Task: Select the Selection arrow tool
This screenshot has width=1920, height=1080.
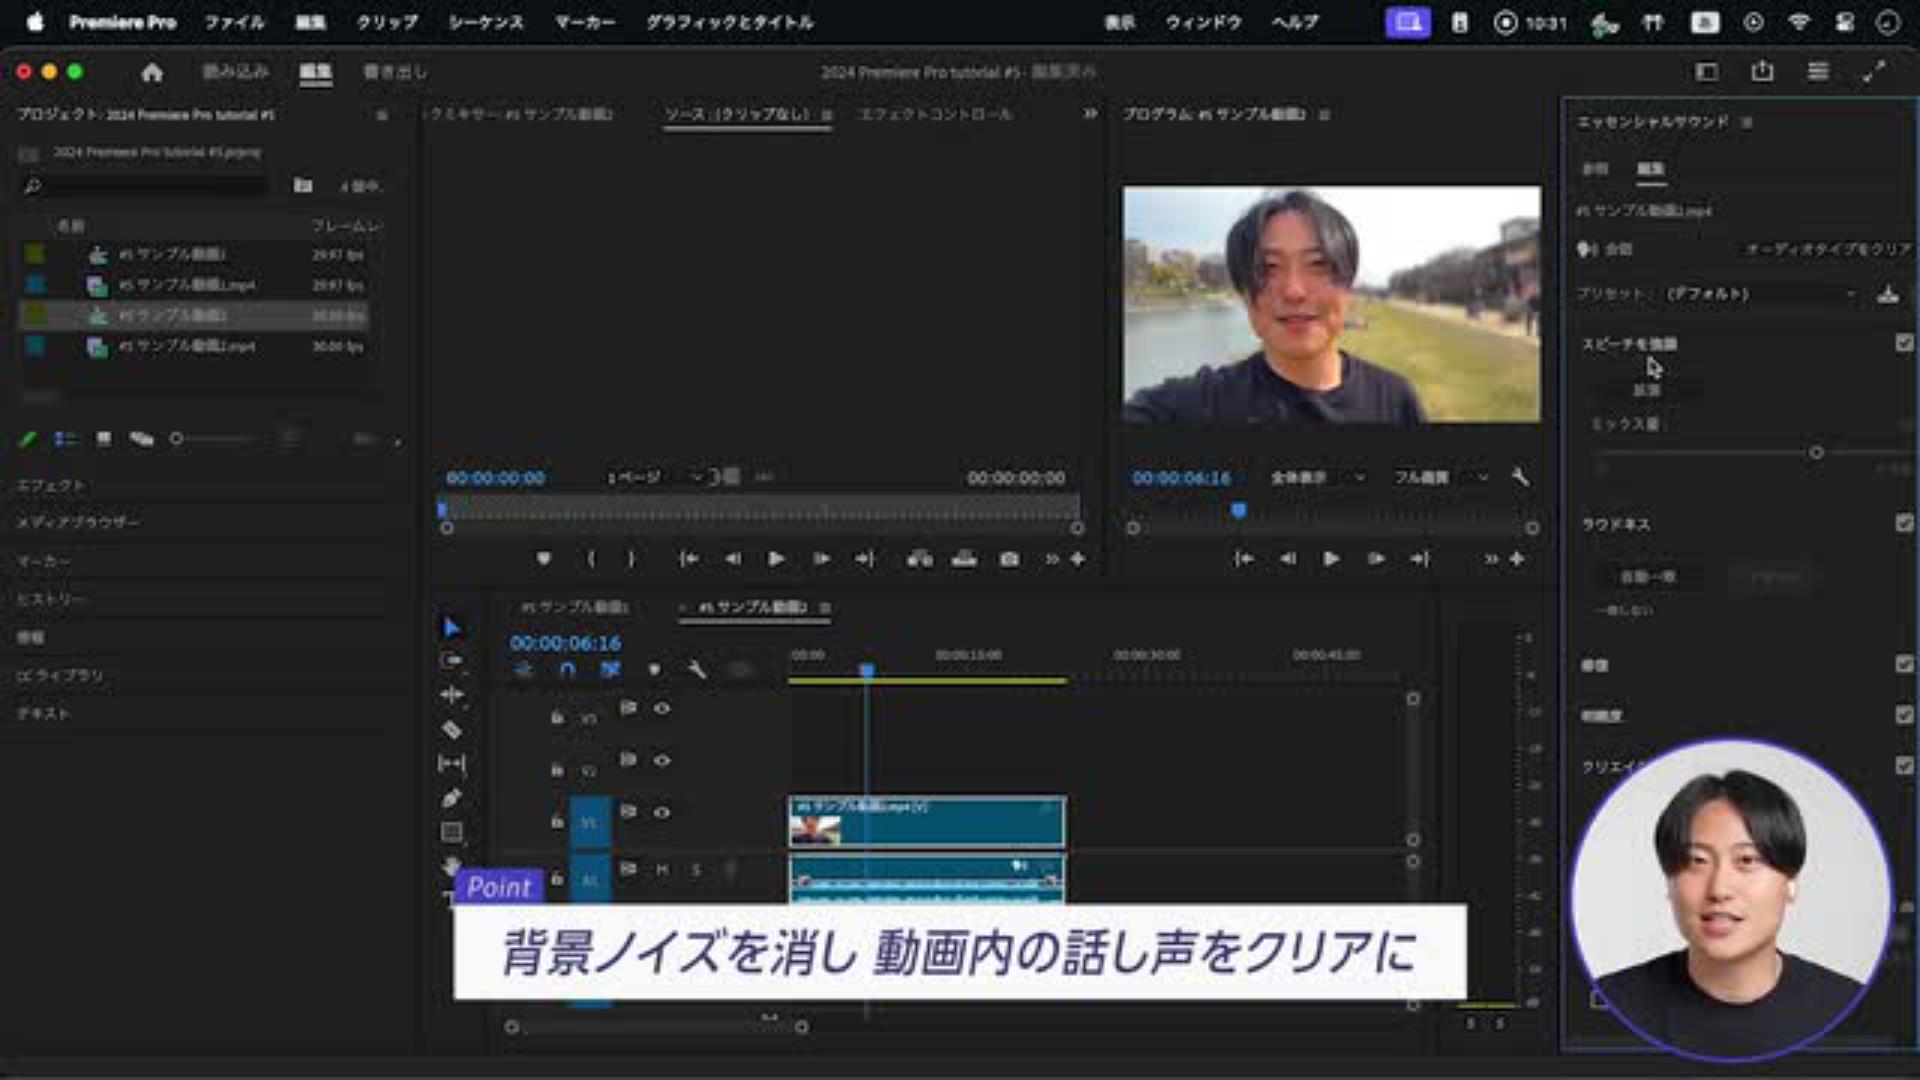Action: pyautogui.click(x=452, y=627)
